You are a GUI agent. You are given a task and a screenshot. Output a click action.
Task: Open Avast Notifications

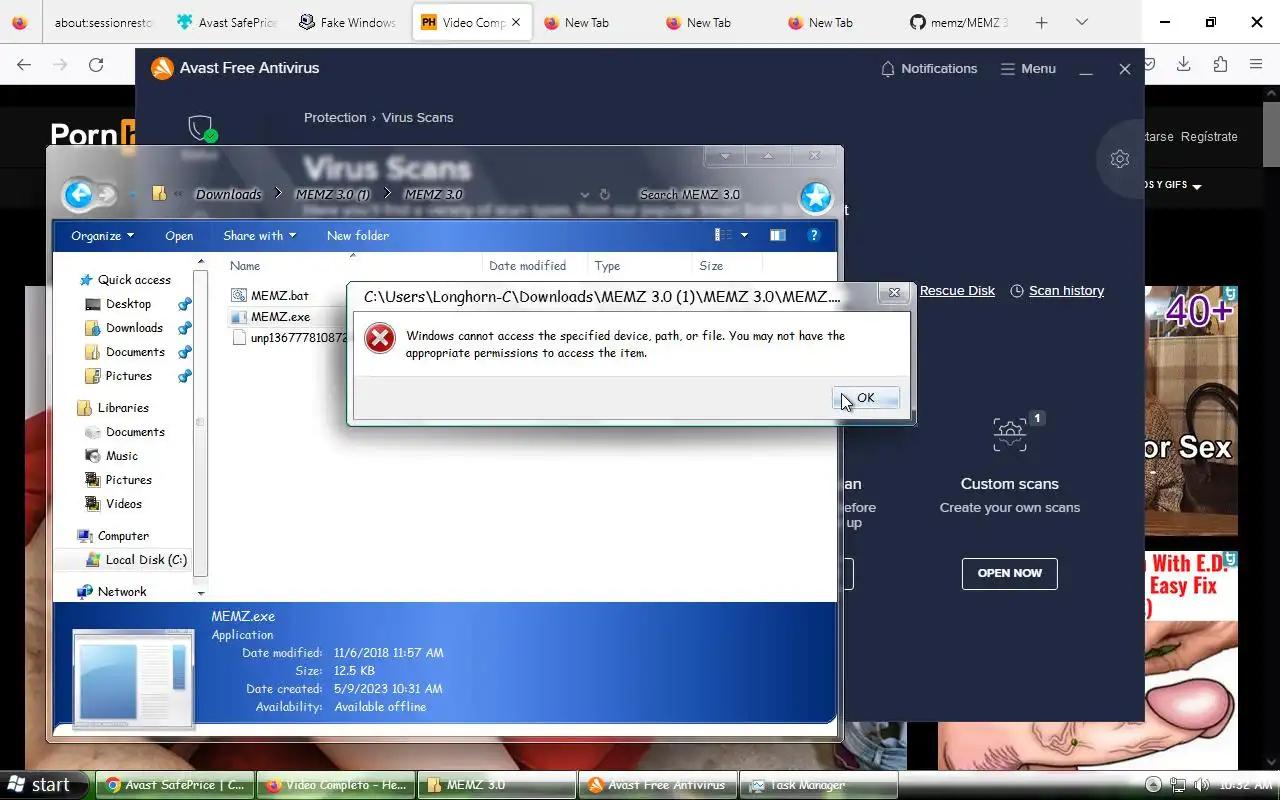pos(928,69)
